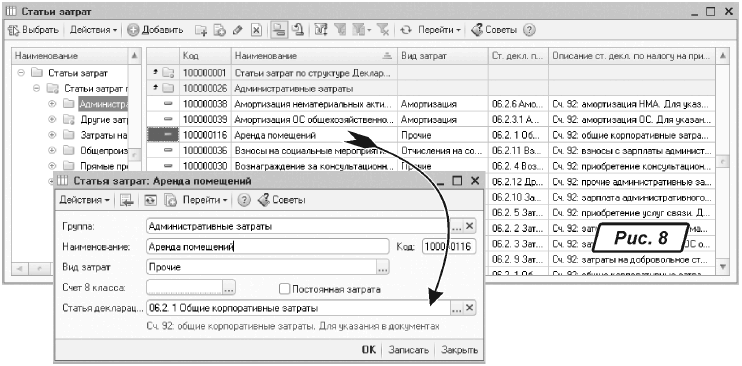Click the filter by current value icon
The width and height of the screenshot is (742, 366).
coord(339,30)
